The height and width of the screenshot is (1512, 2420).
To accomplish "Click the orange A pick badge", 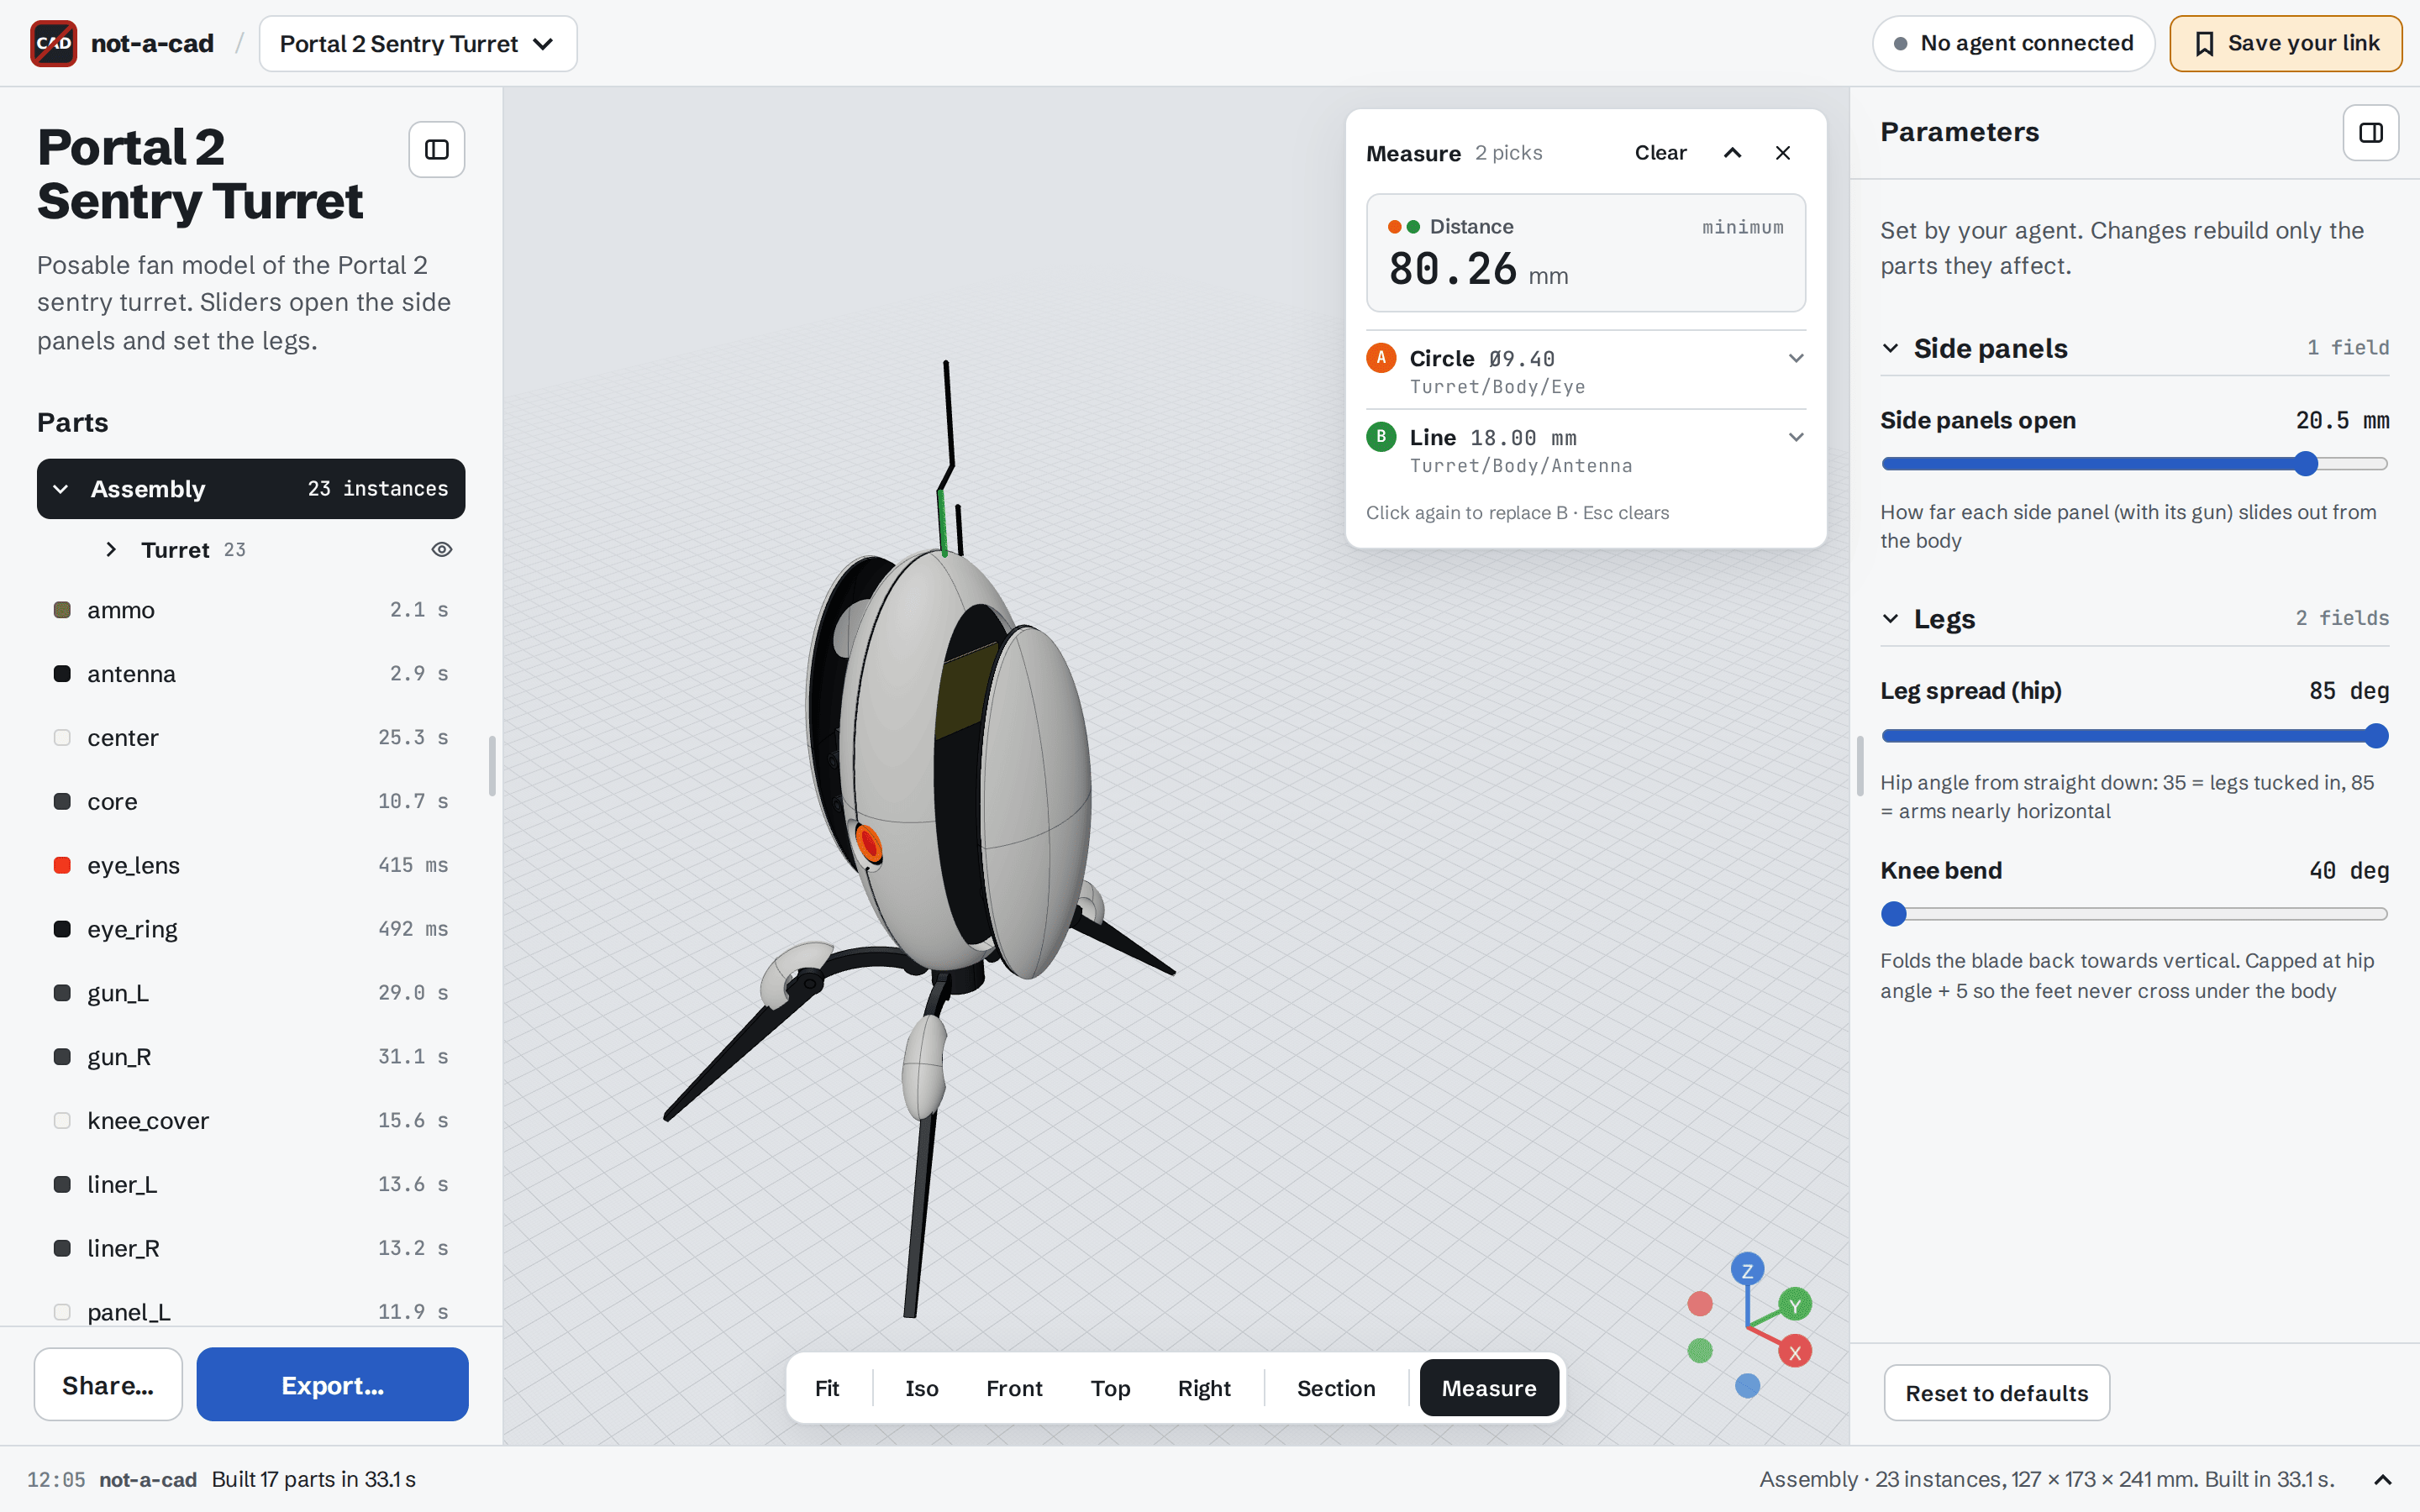I will point(1381,358).
